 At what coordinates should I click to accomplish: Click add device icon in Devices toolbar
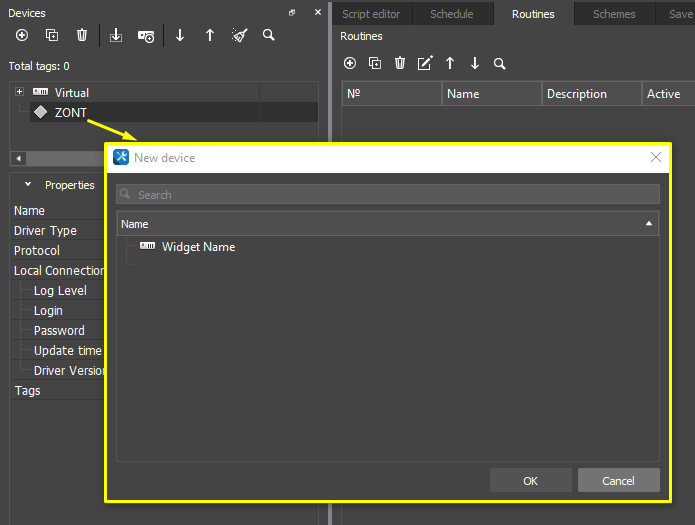[22, 35]
